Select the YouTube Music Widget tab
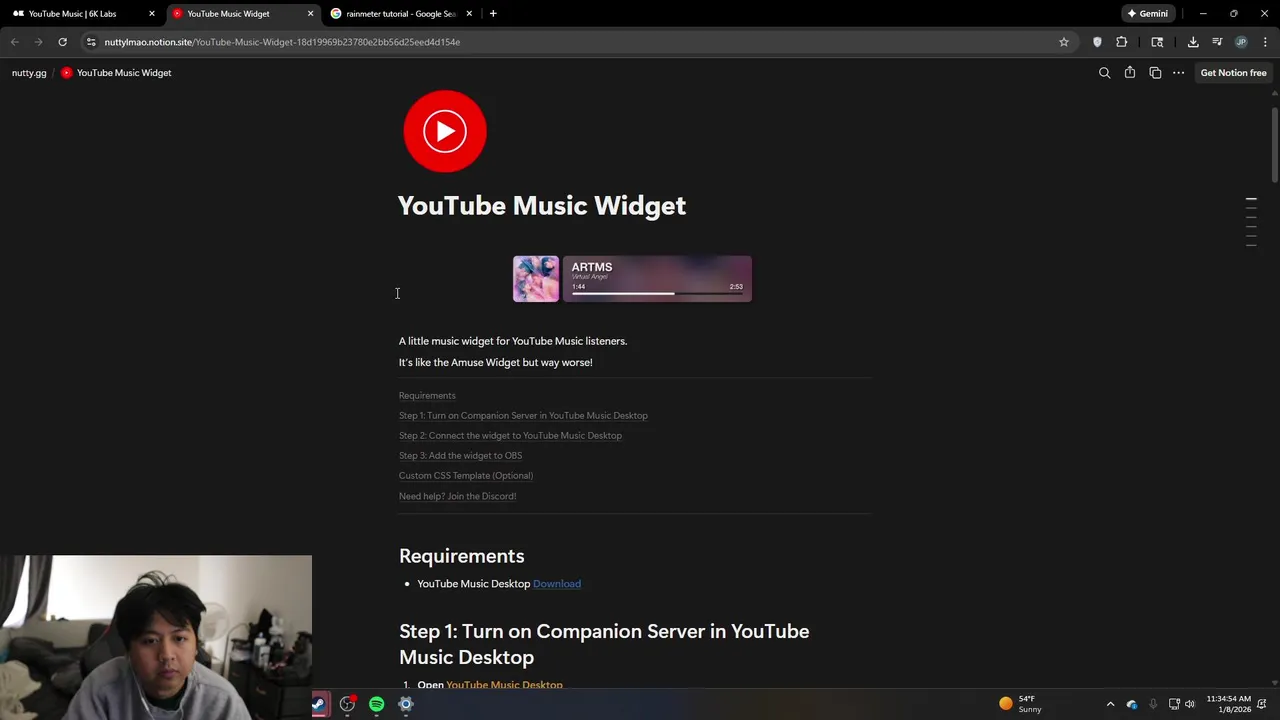Screen dimensions: 1280x720 (241, 14)
